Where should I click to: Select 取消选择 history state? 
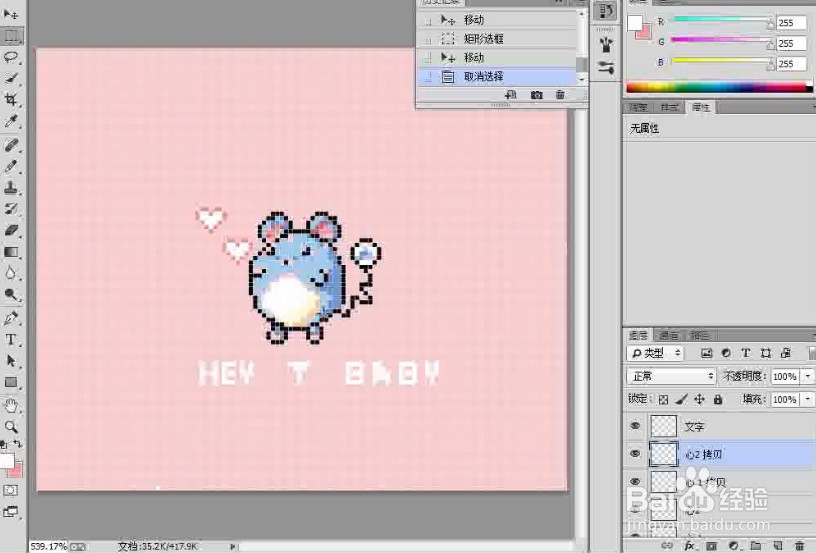click(499, 77)
